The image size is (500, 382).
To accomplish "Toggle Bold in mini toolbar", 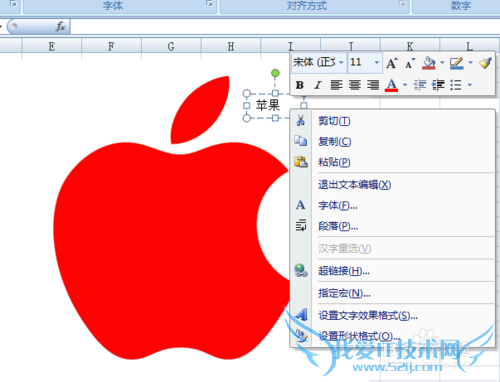I will (x=299, y=85).
